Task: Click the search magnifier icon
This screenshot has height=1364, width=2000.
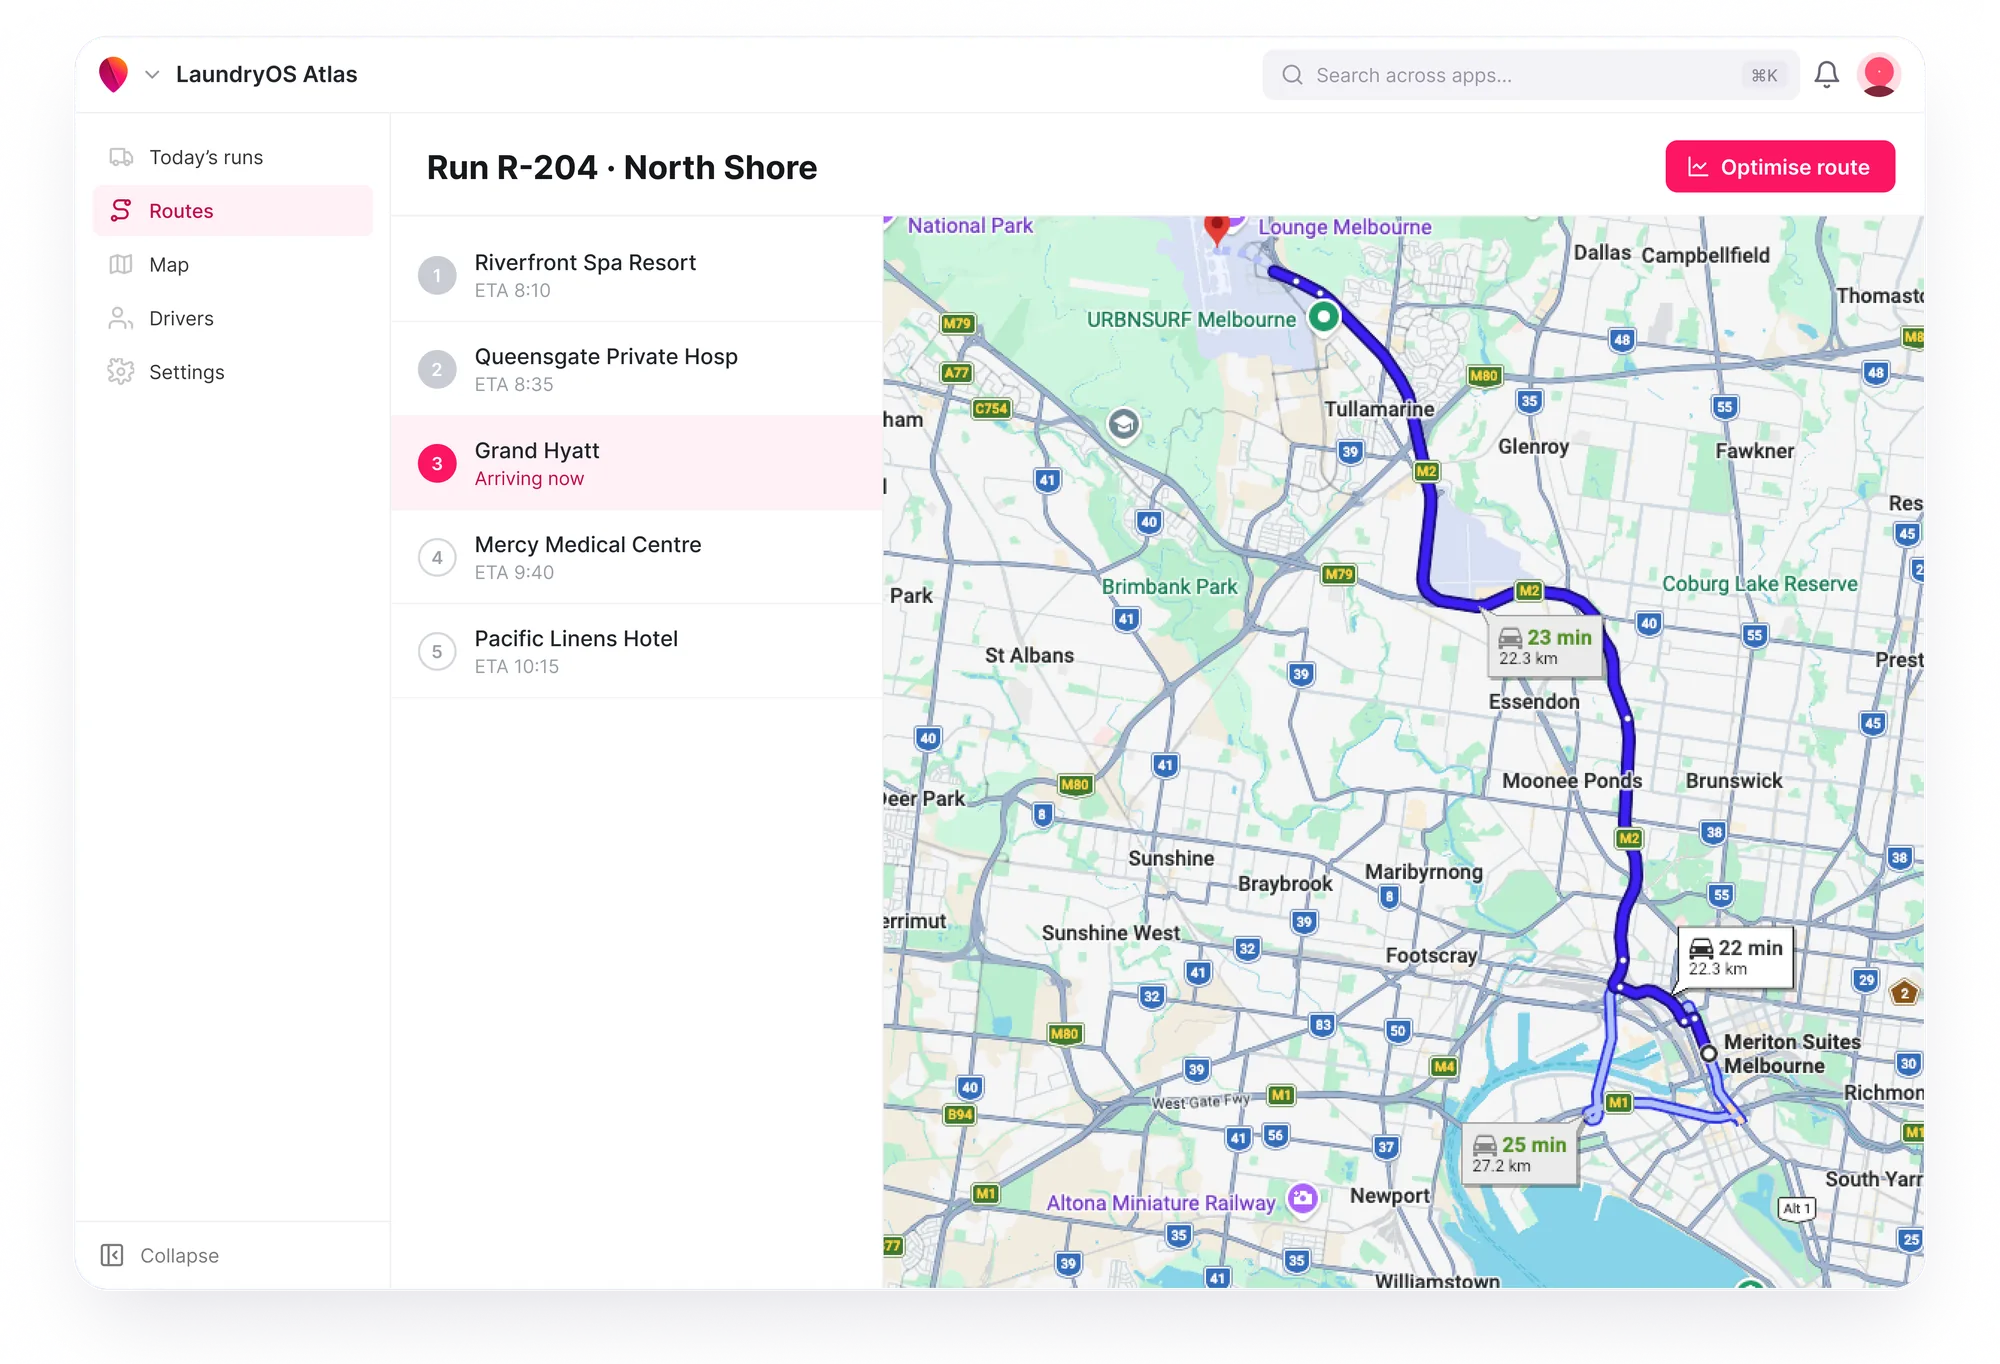Action: point(1292,75)
